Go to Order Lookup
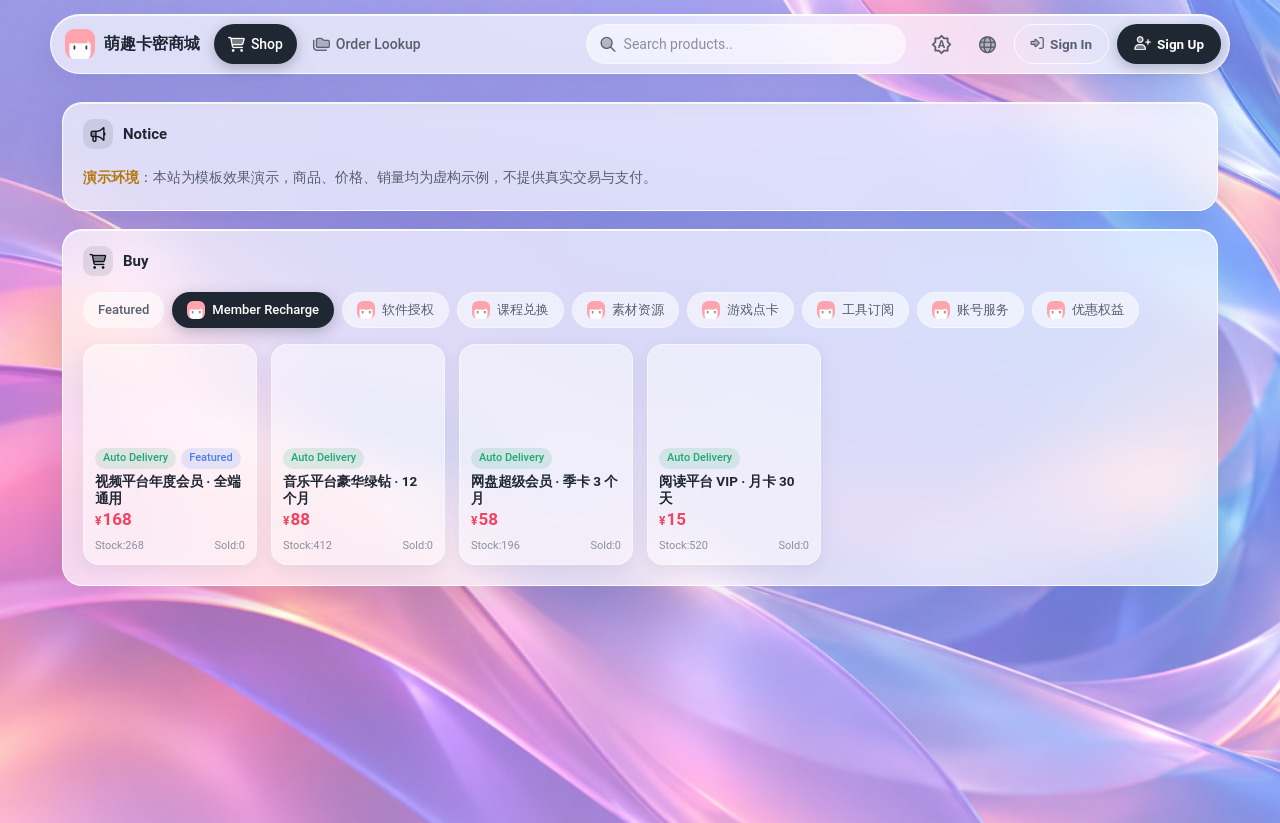Screen dimensions: 1280x823 366,44
